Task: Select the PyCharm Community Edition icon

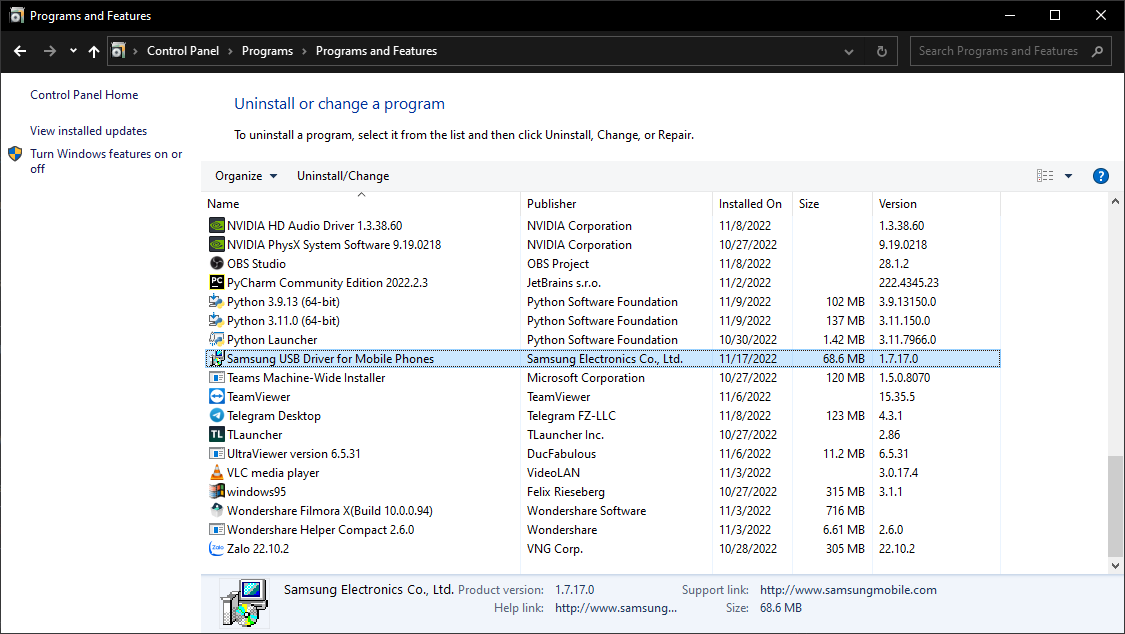Action: (217, 283)
